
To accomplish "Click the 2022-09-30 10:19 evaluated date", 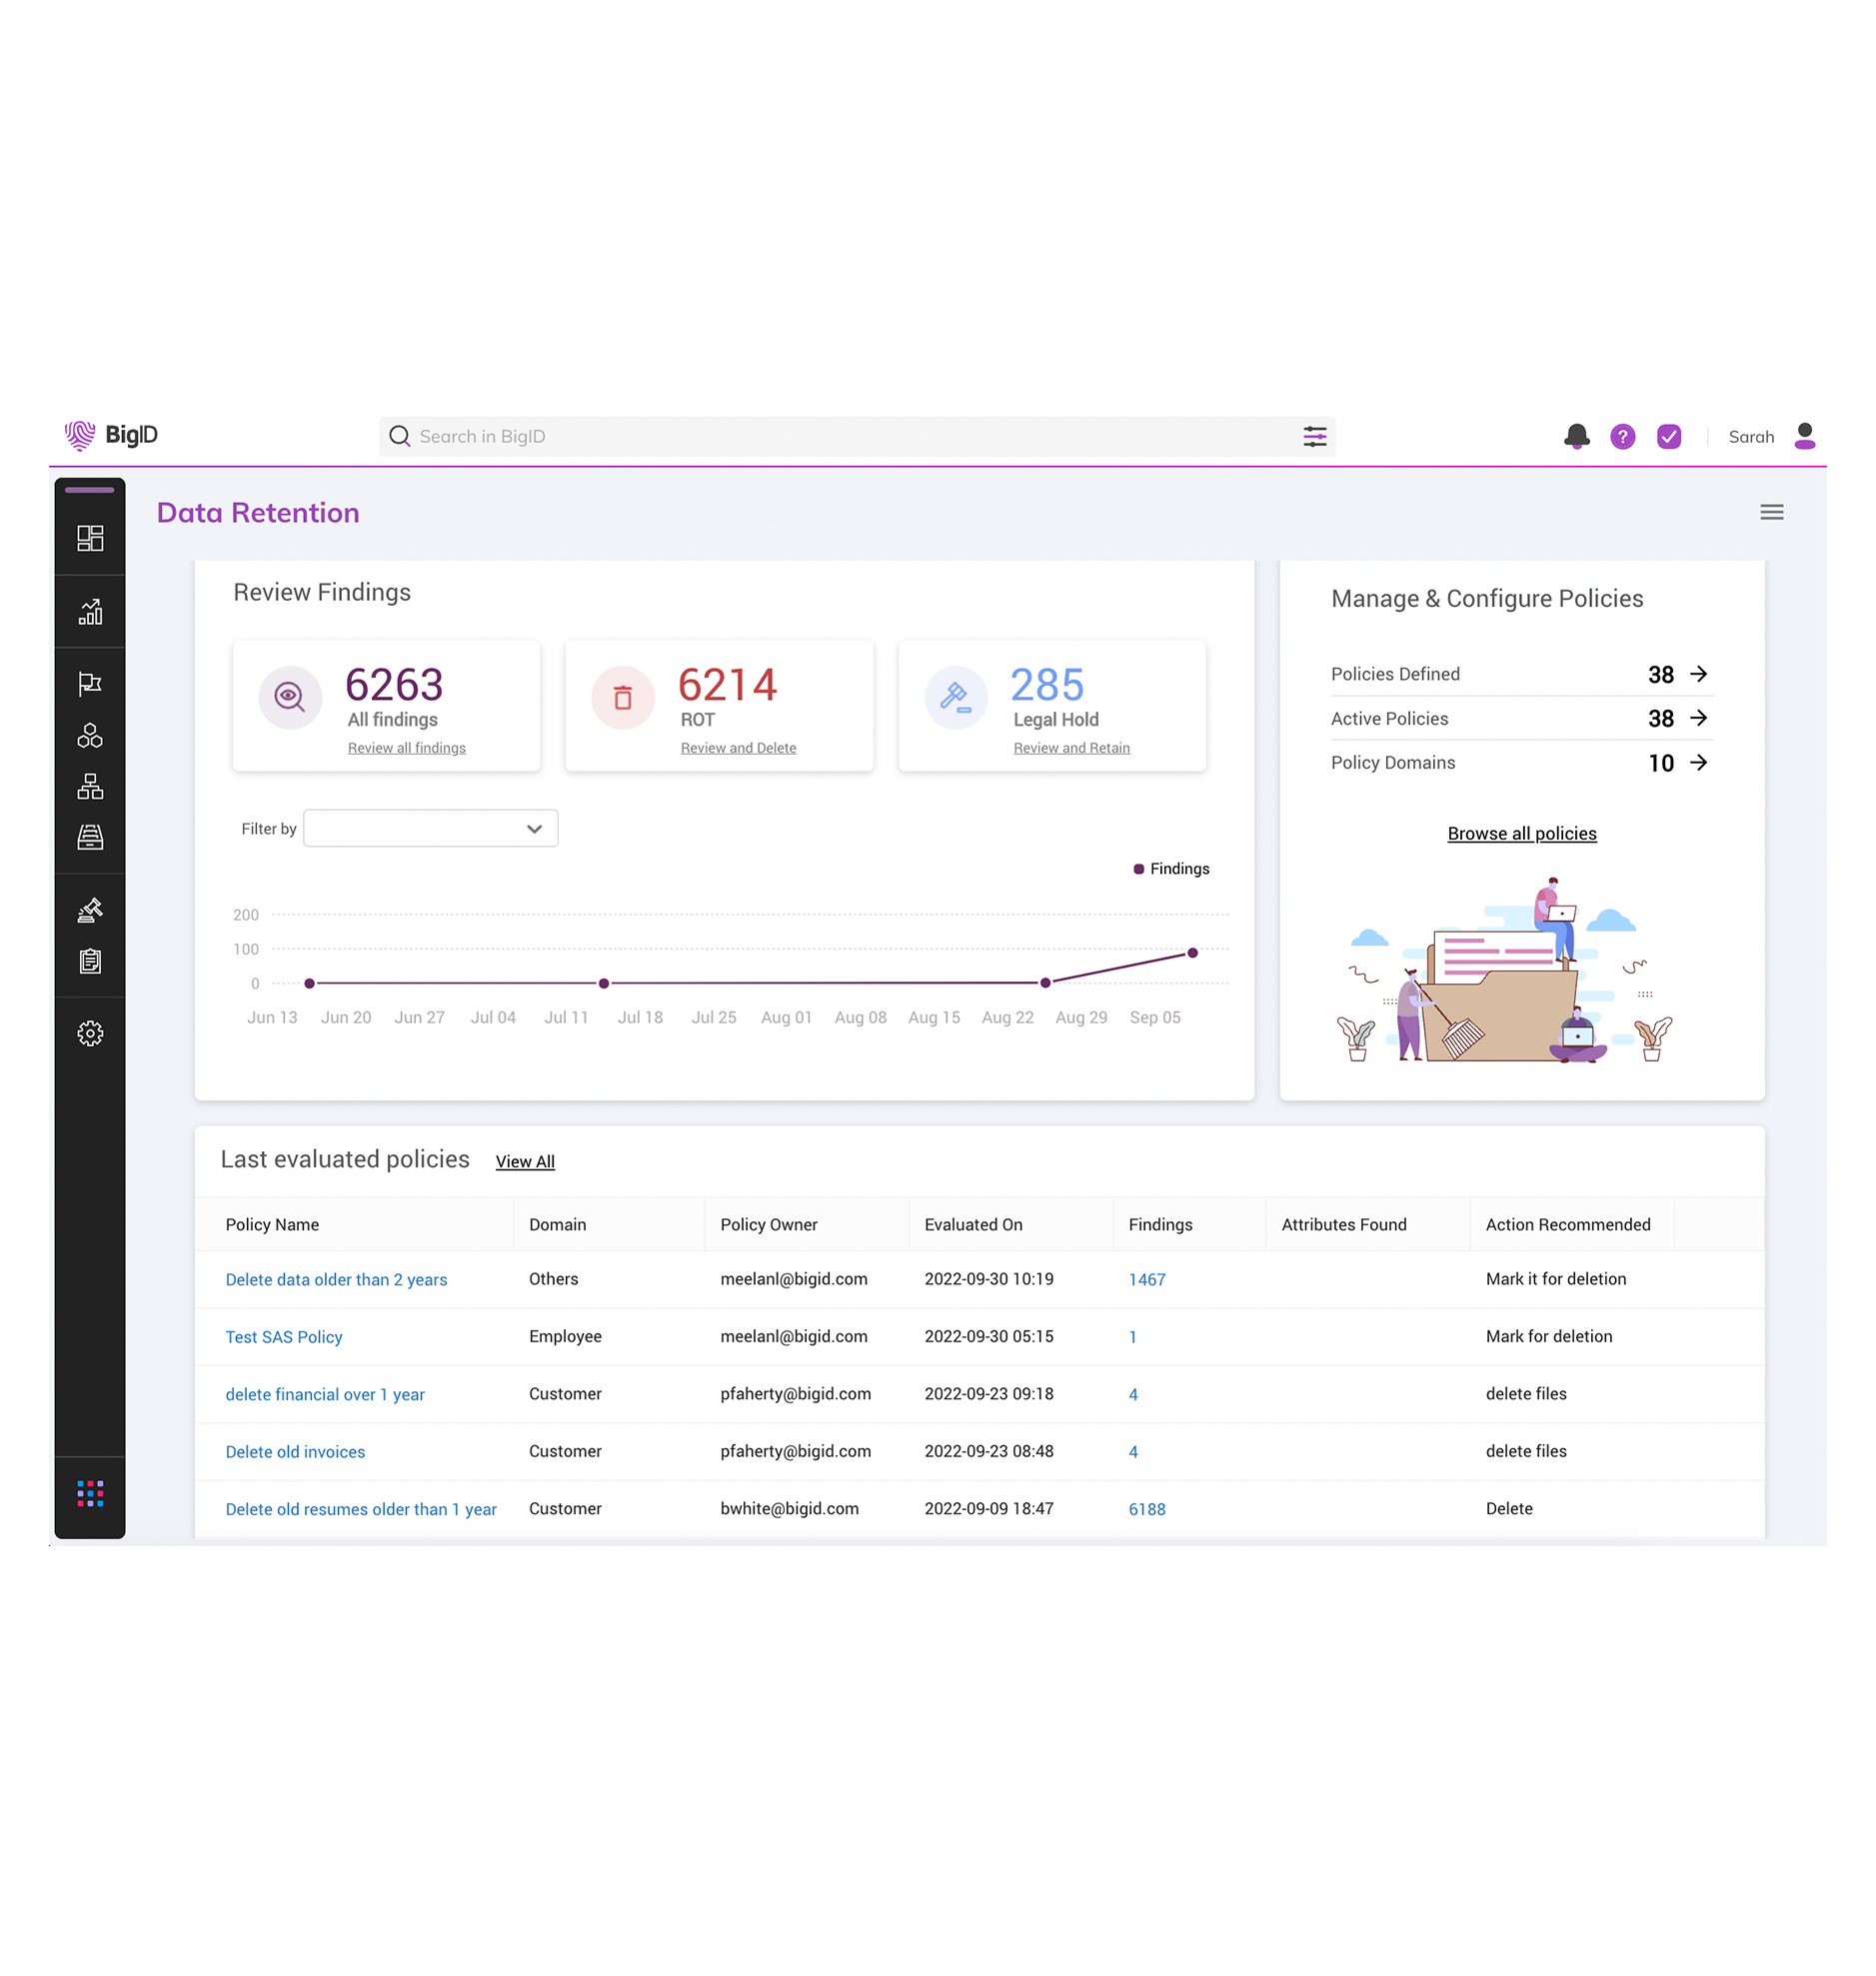I will coord(989,1279).
